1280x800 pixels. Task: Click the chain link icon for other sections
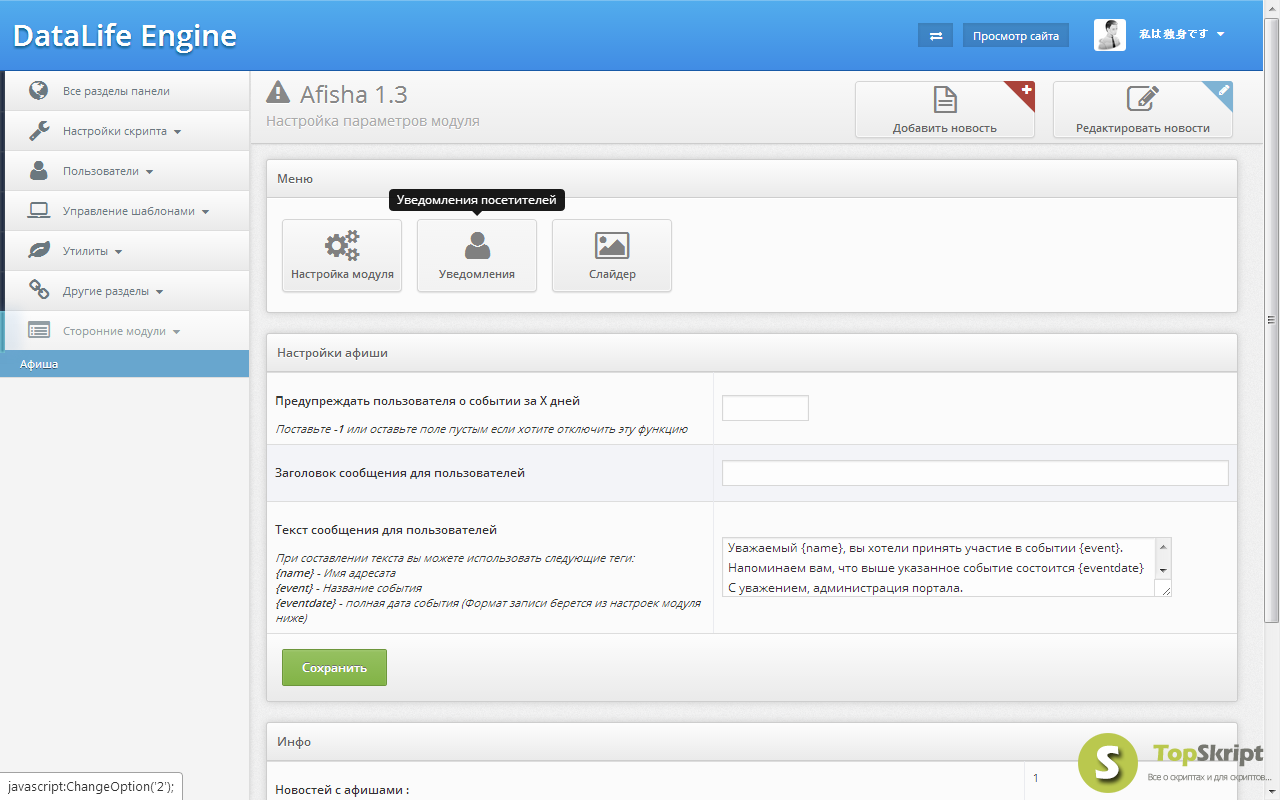pos(39,290)
